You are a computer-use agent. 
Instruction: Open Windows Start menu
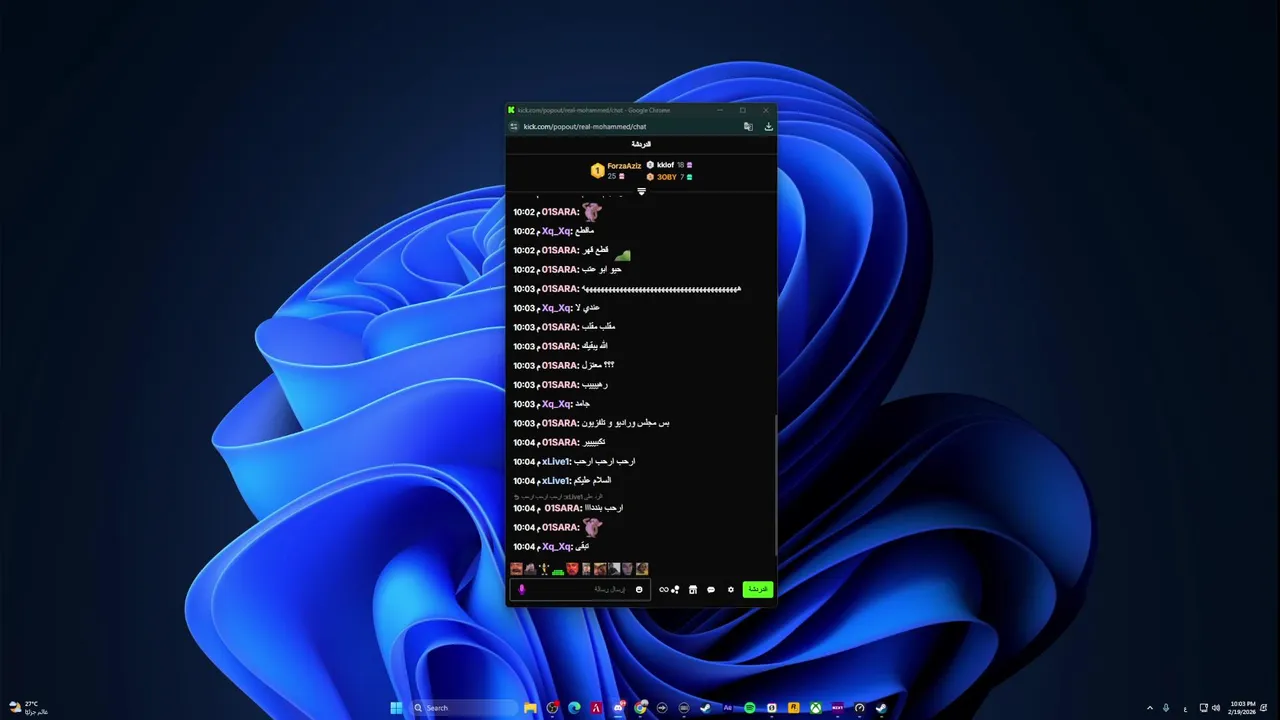click(x=396, y=708)
